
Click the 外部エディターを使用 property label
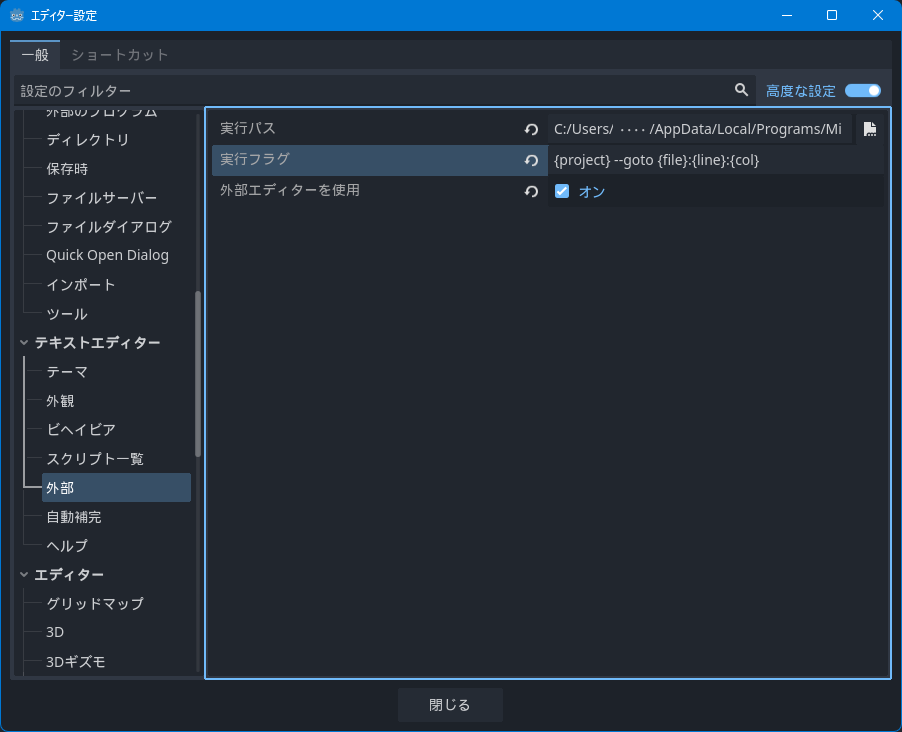tap(290, 190)
